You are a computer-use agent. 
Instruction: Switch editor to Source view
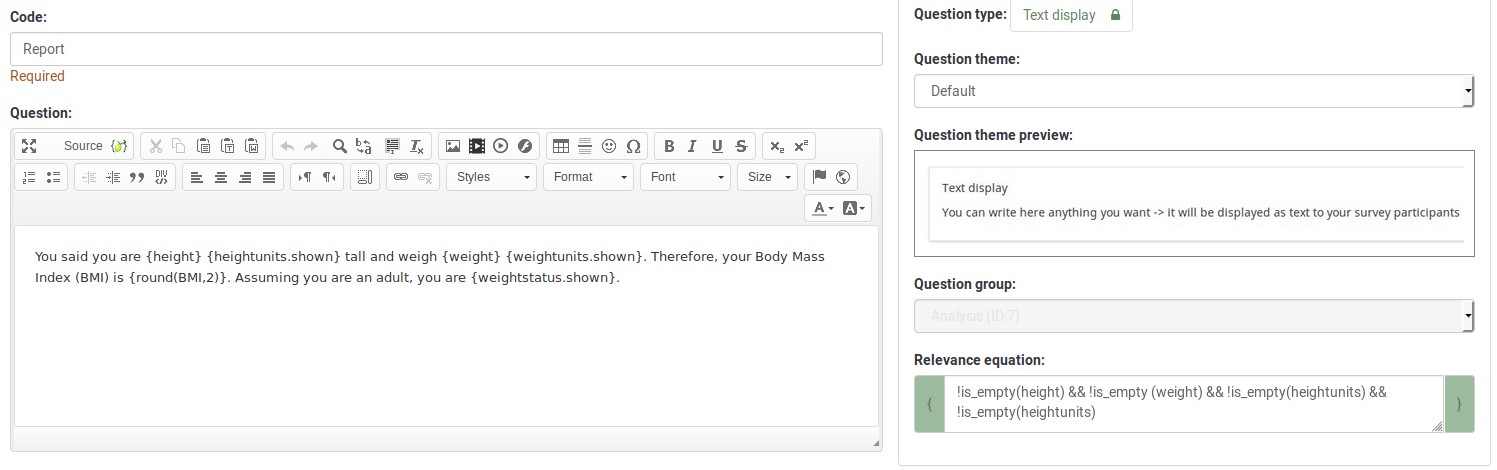click(x=83, y=146)
